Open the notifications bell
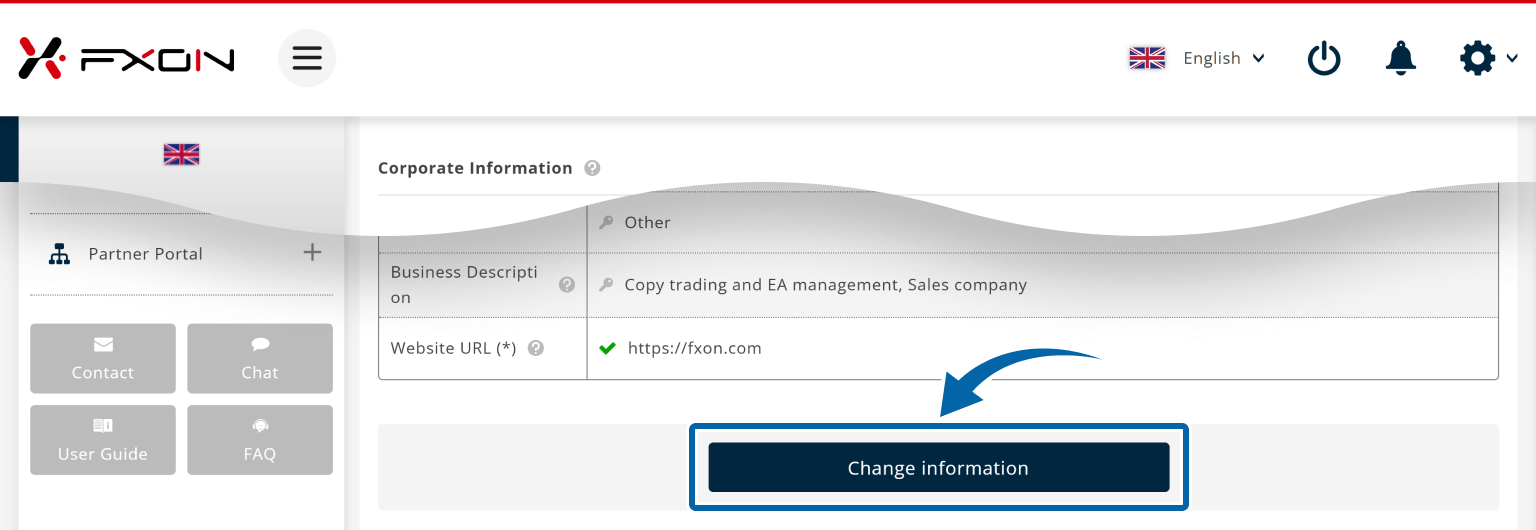This screenshot has width=1536, height=530. [1400, 59]
